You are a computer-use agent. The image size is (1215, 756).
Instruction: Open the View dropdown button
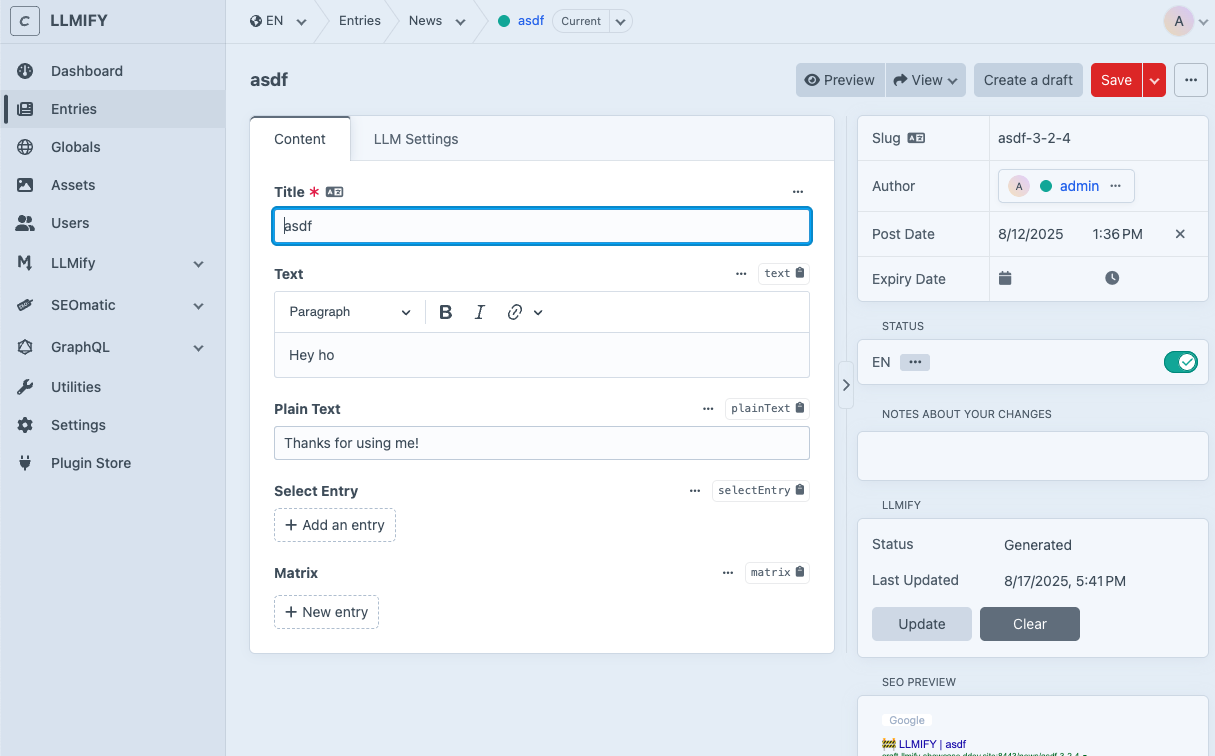pos(925,80)
